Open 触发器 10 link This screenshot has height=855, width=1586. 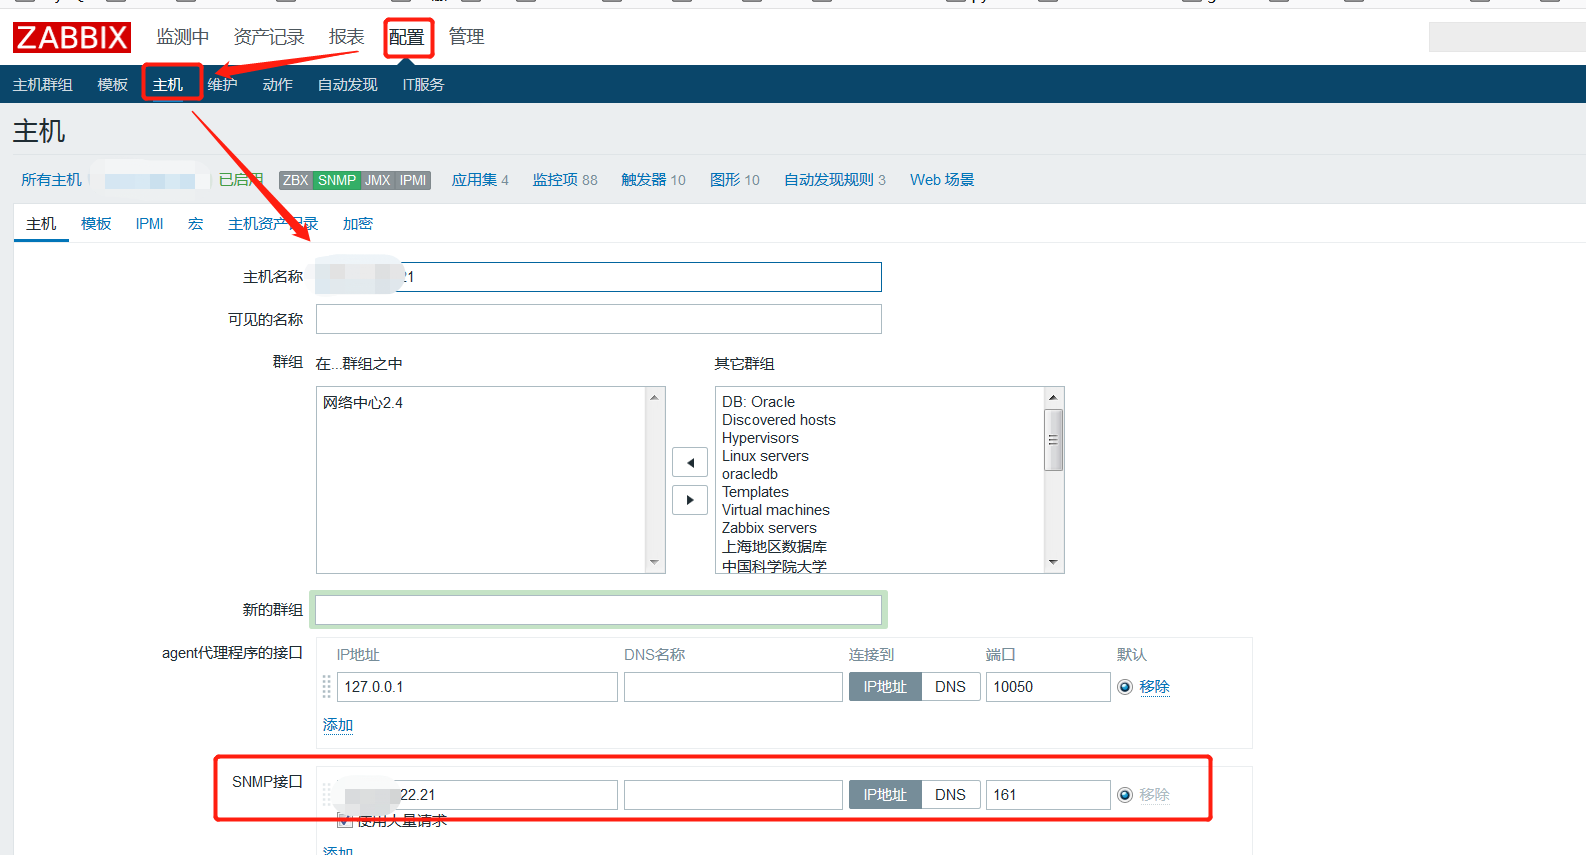(x=653, y=180)
